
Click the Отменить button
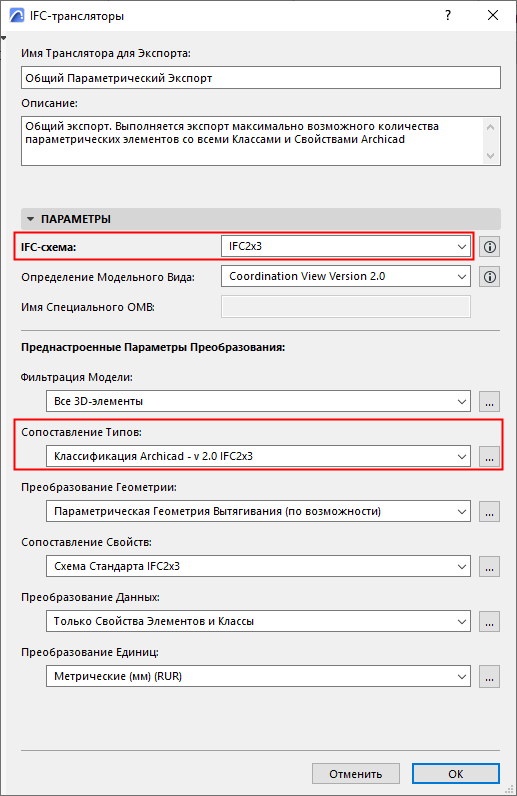pyautogui.click(x=356, y=774)
